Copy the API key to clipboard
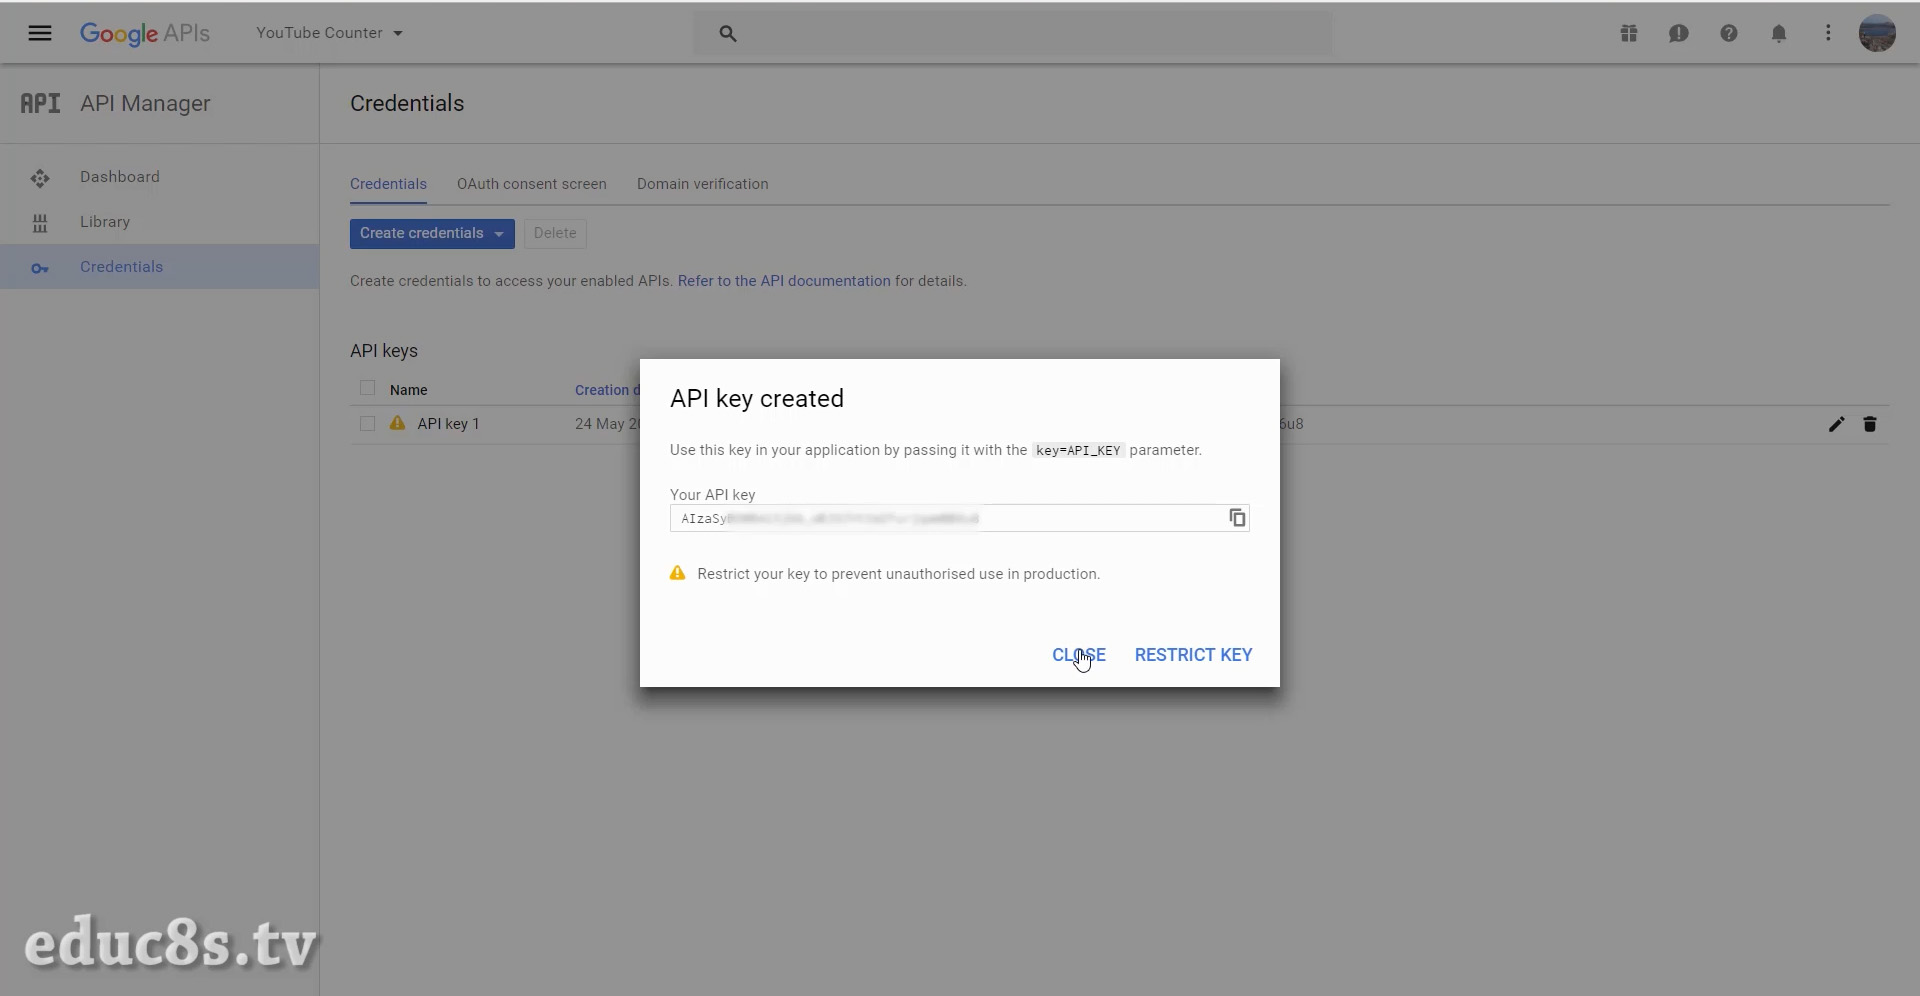The height and width of the screenshot is (996, 1920). click(x=1237, y=517)
